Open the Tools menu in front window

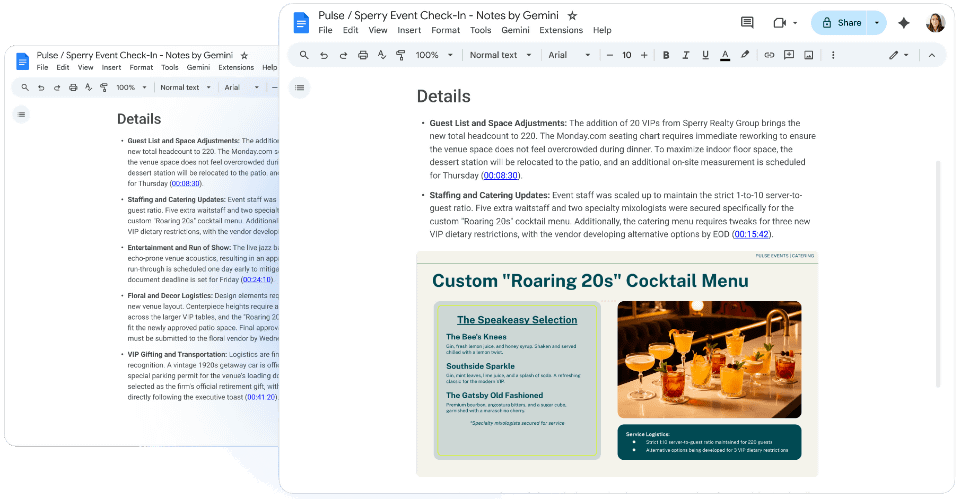480,30
